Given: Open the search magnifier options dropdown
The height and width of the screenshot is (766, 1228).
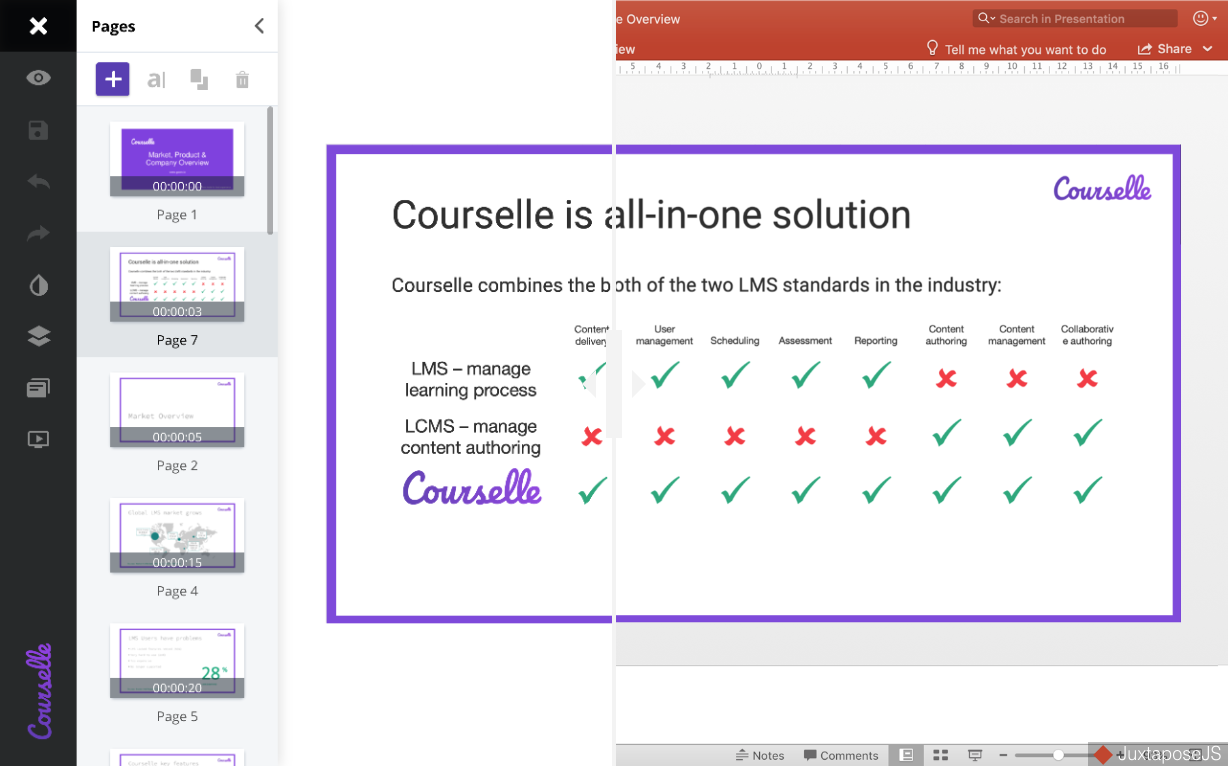Looking at the screenshot, I should 986,18.
